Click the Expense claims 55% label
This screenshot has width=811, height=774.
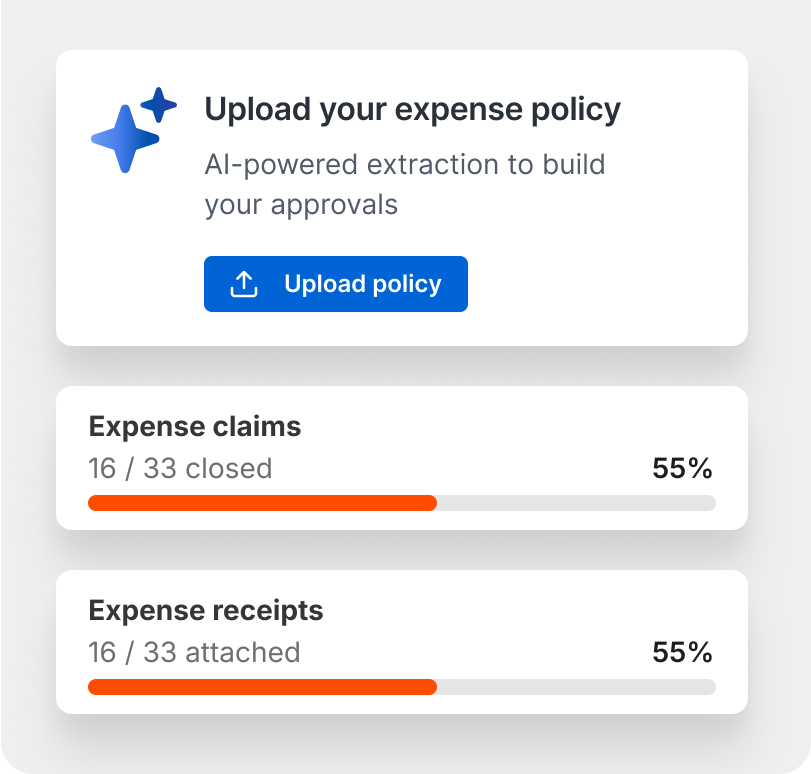[682, 468]
